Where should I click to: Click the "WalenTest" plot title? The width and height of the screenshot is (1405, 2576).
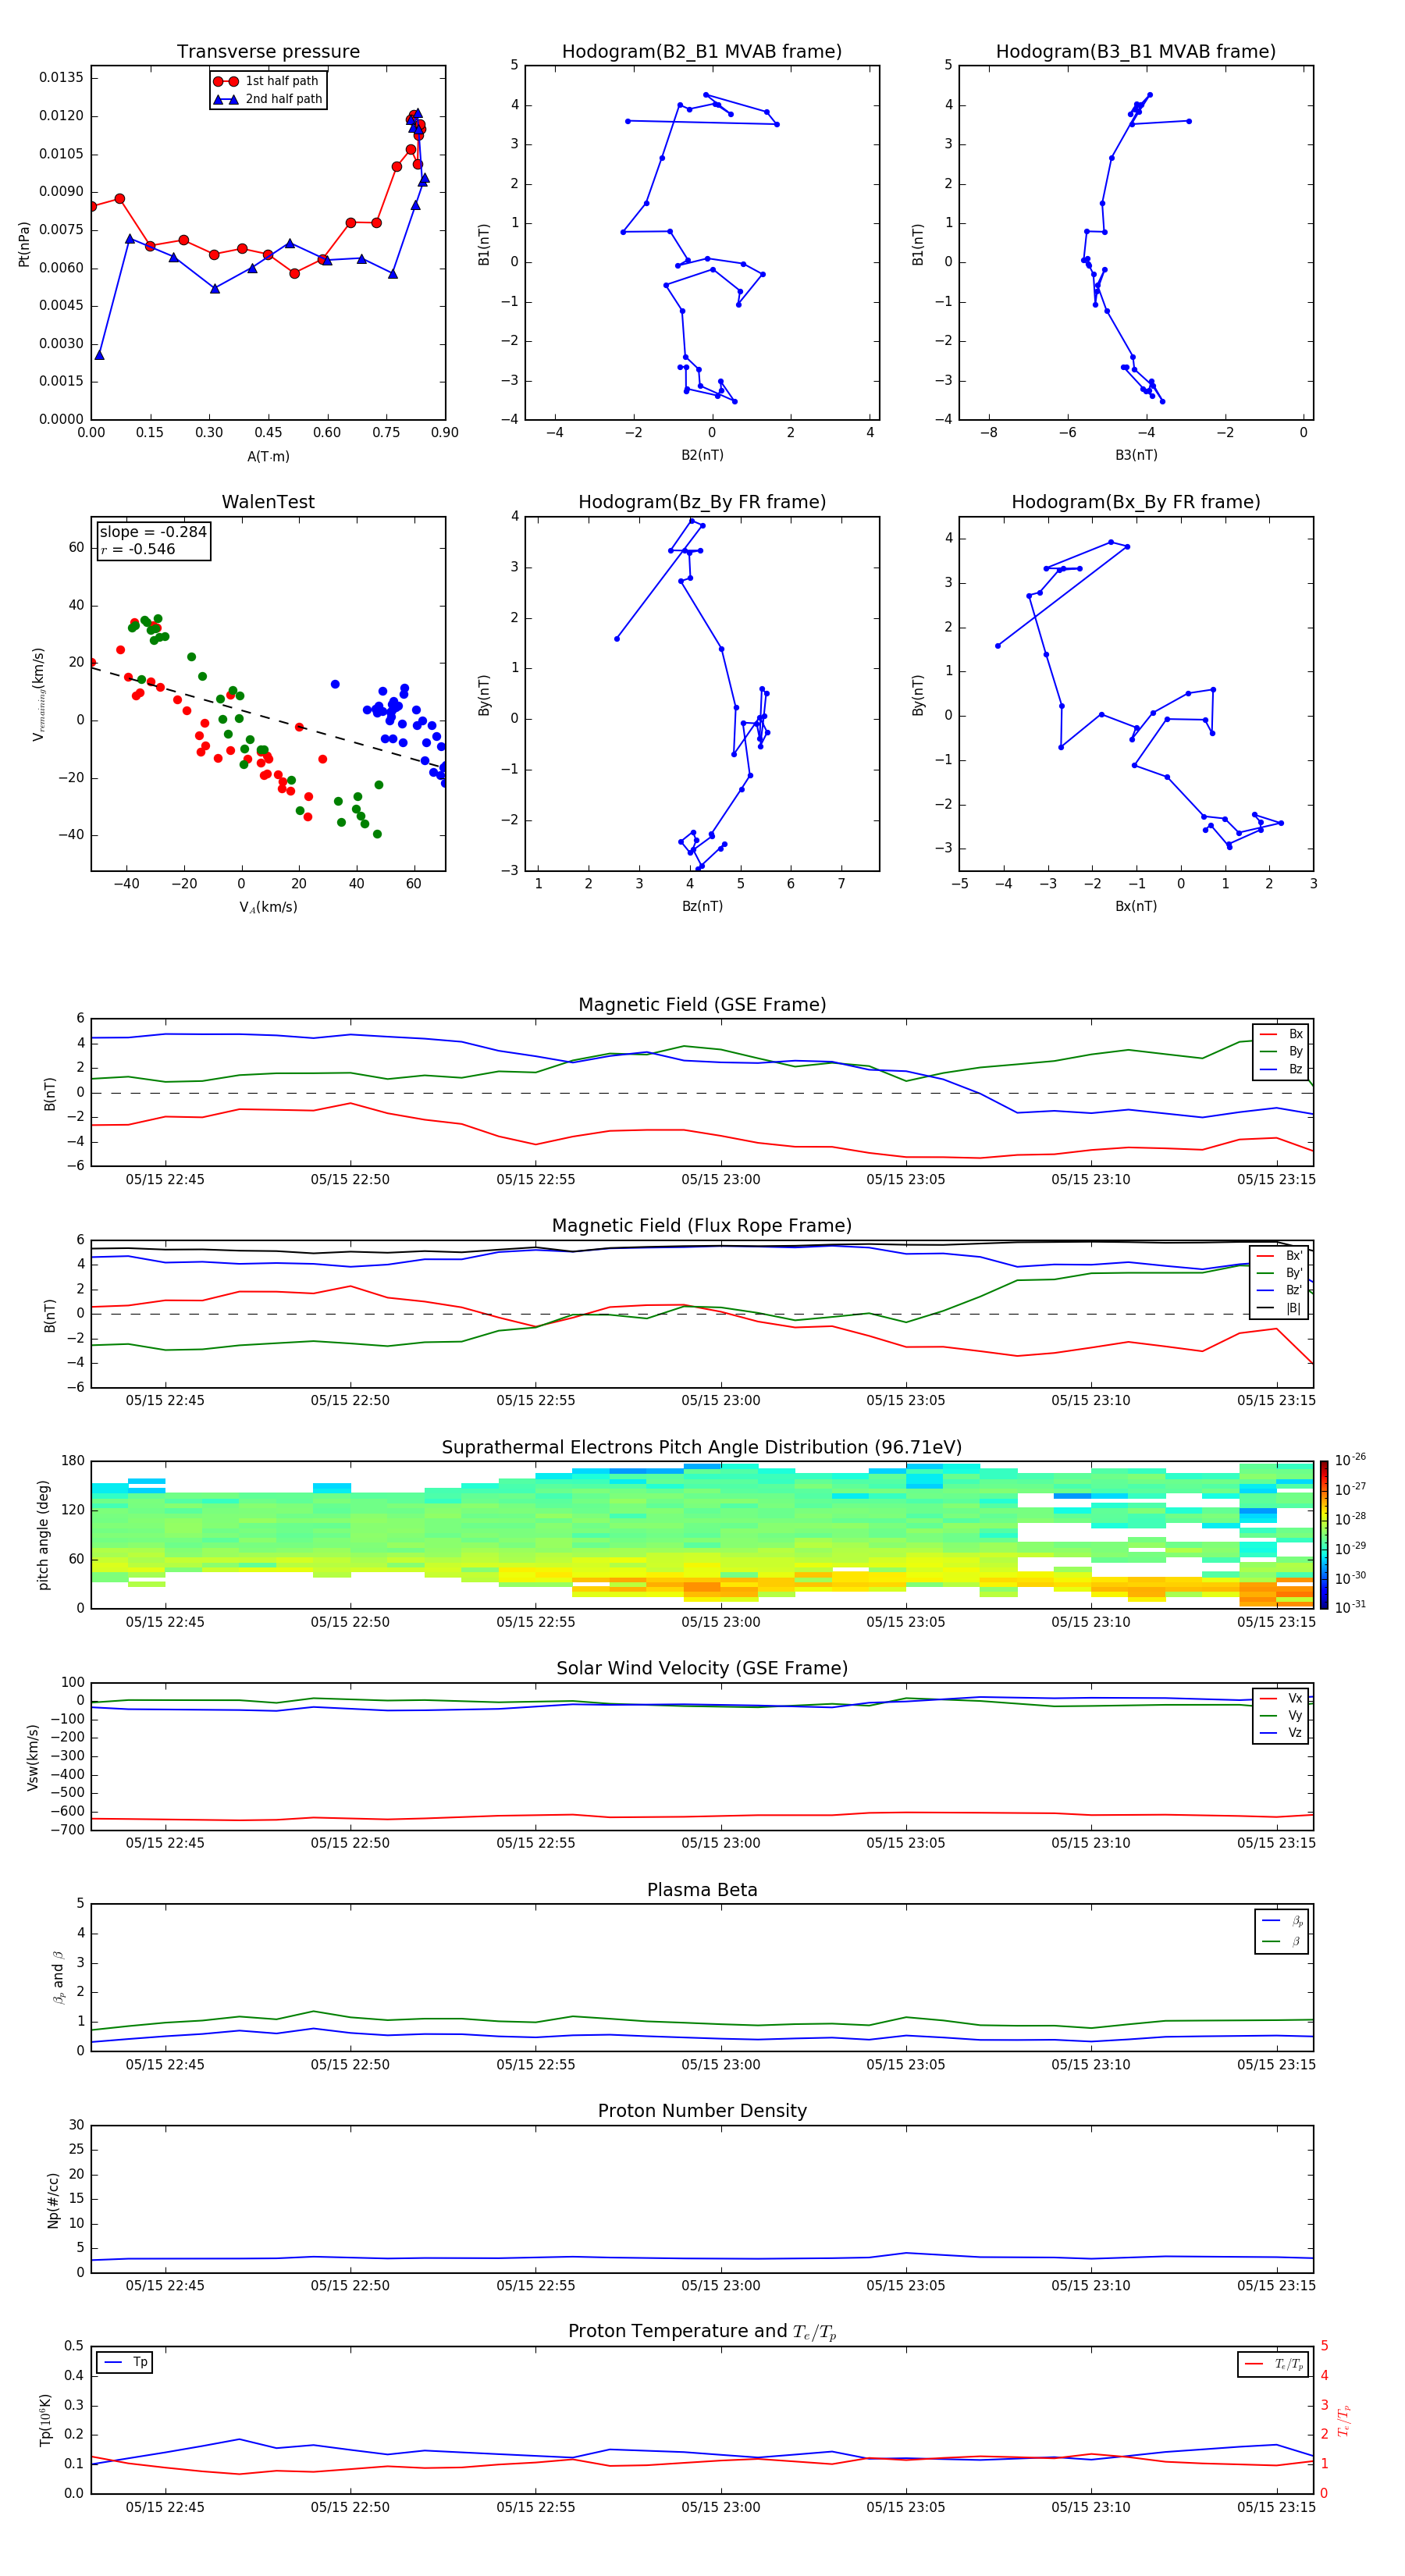[268, 501]
